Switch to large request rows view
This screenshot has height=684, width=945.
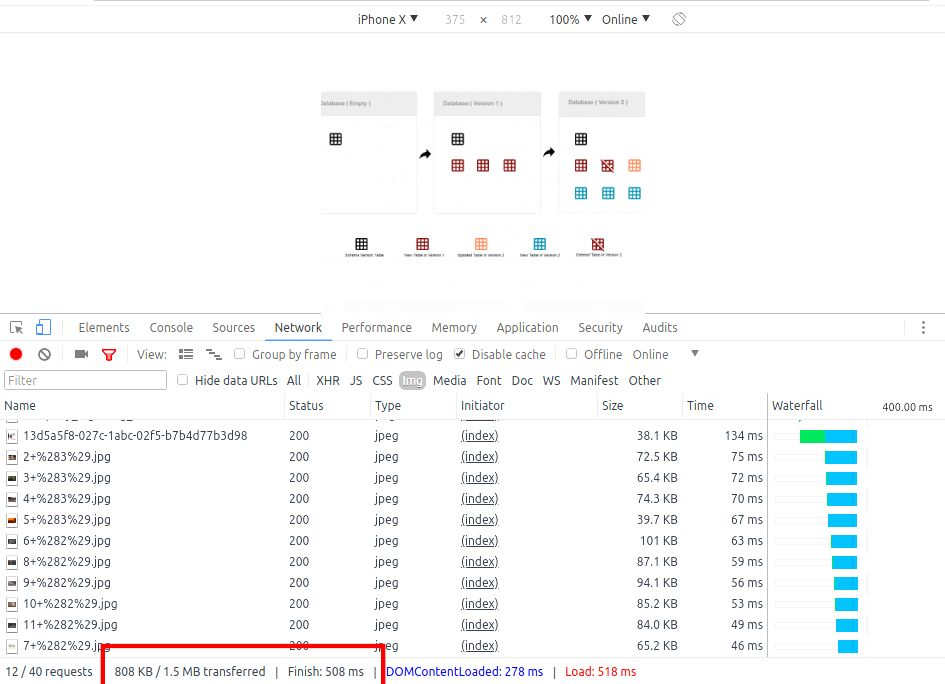[x=186, y=354]
